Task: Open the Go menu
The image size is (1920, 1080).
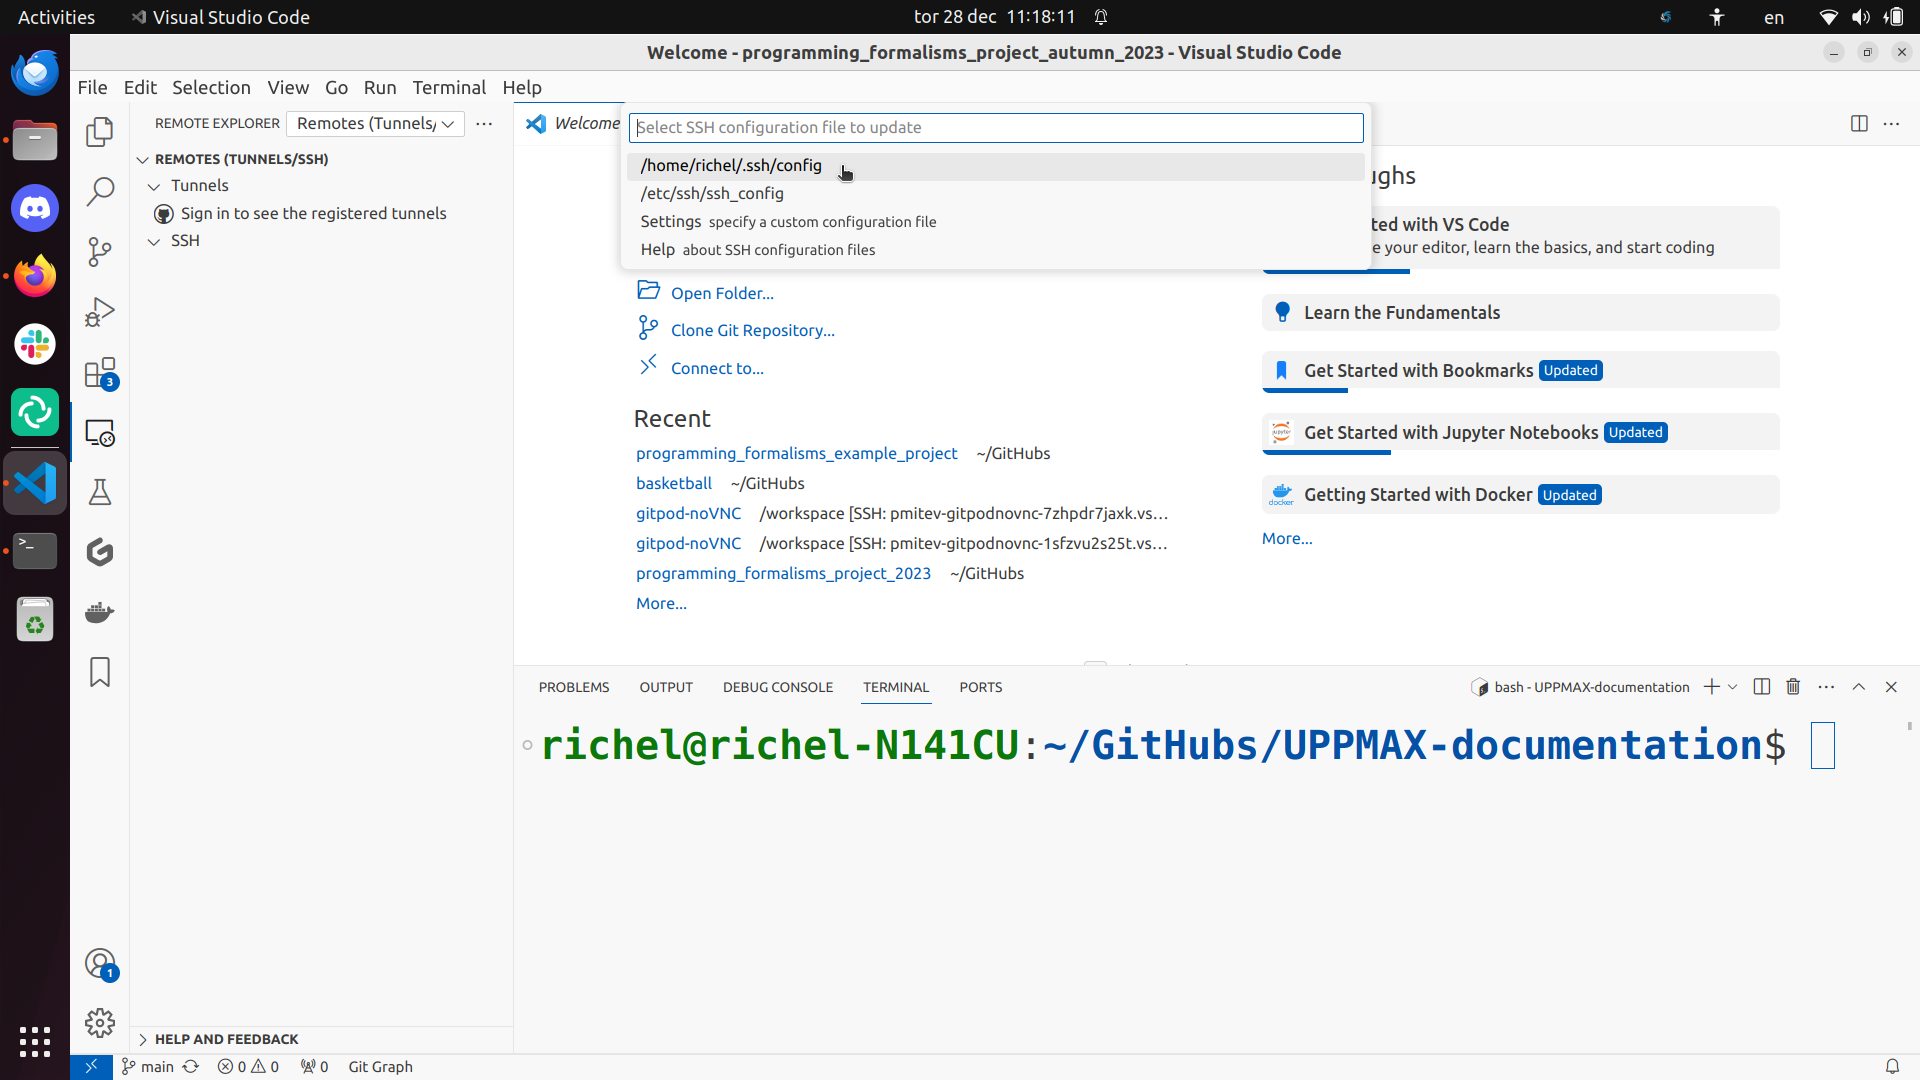Action: coord(336,88)
